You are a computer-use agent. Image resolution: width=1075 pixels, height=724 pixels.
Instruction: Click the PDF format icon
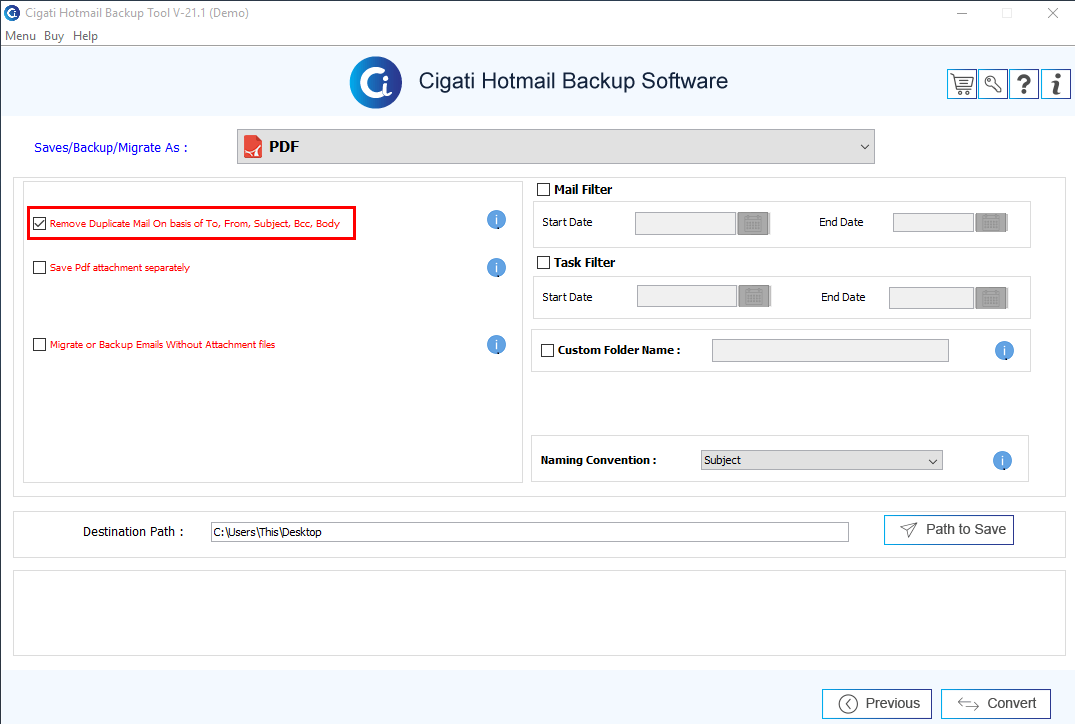pos(253,147)
